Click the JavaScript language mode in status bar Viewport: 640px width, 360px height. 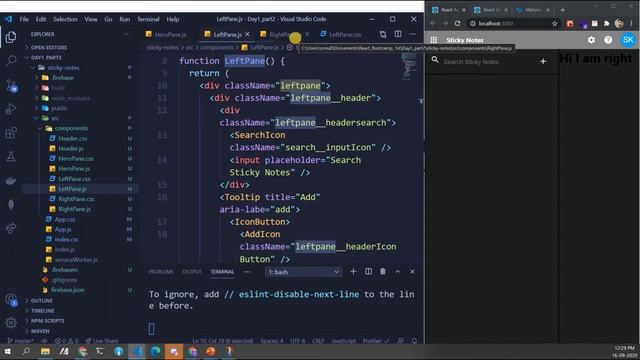(x=343, y=341)
